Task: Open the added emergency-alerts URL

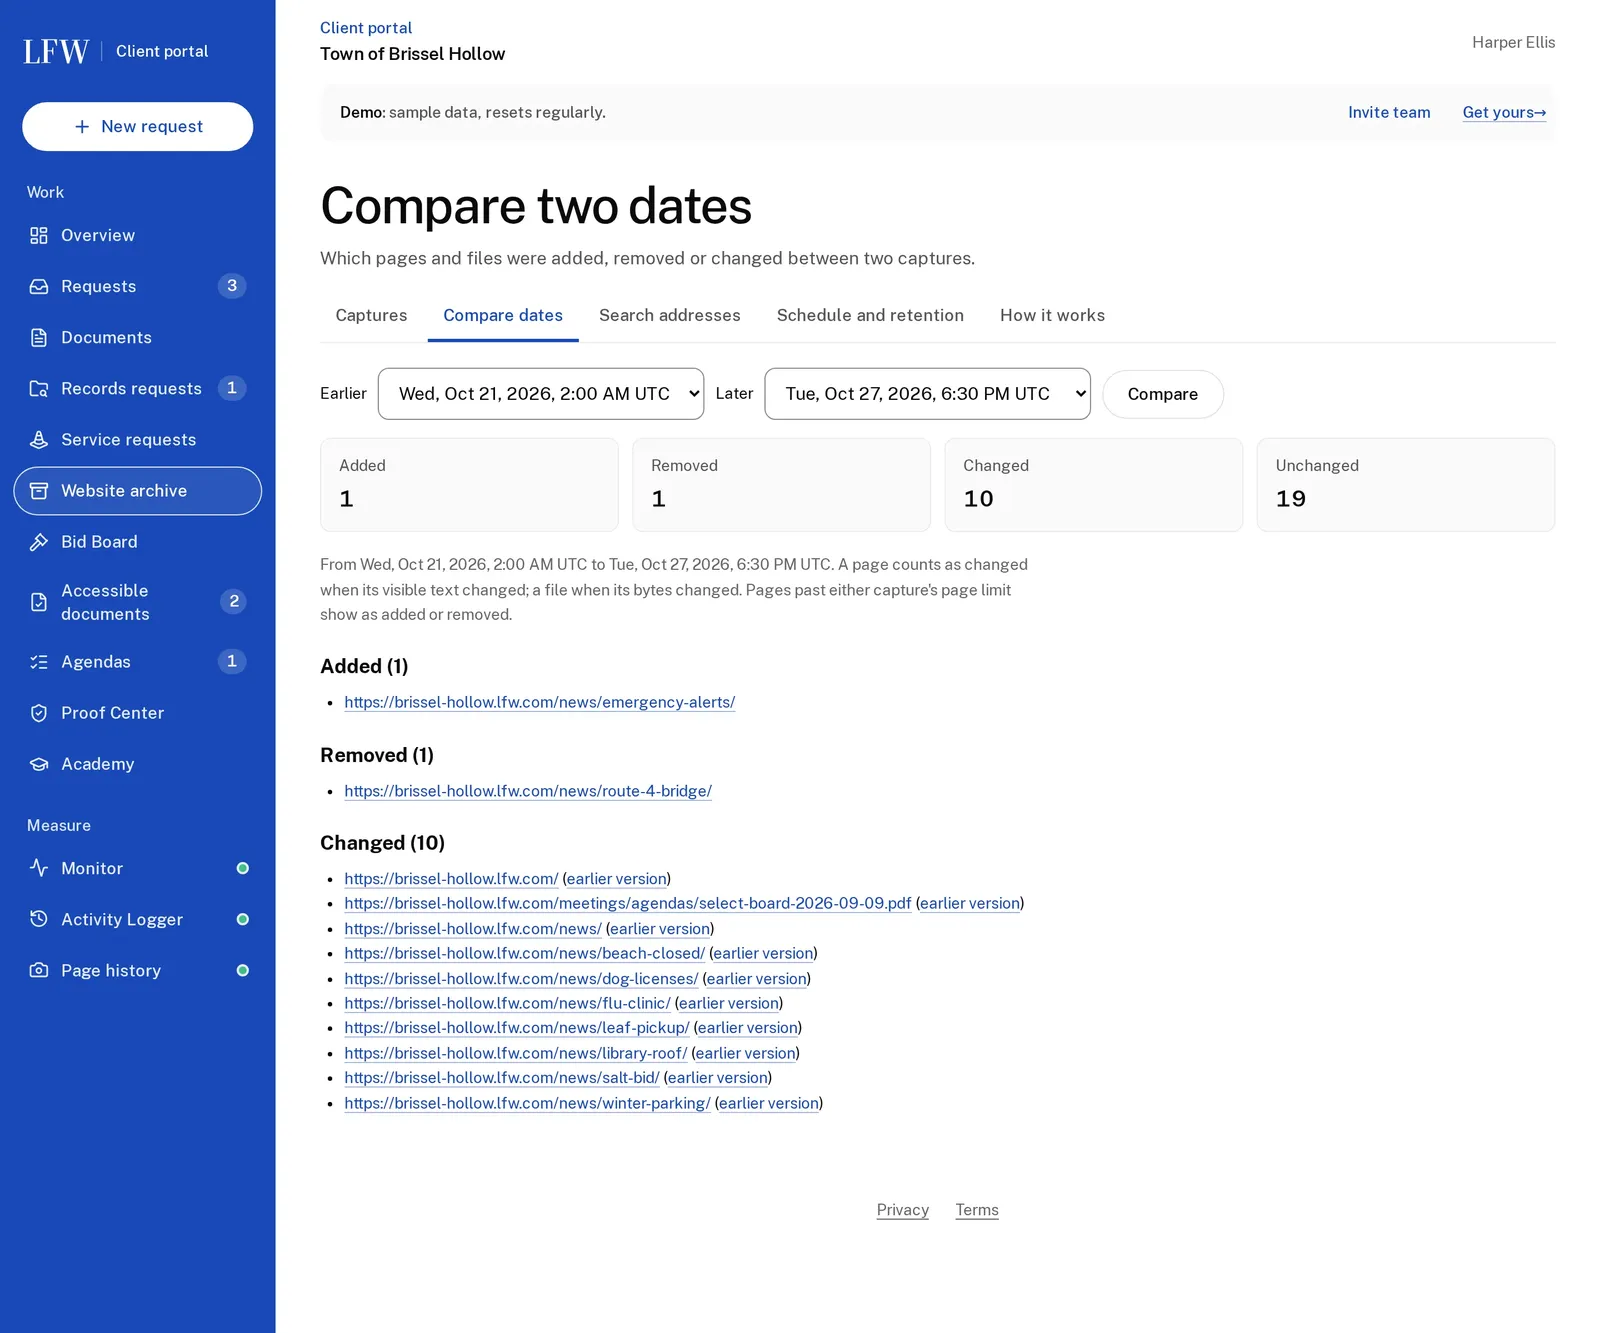Action: coord(540,702)
